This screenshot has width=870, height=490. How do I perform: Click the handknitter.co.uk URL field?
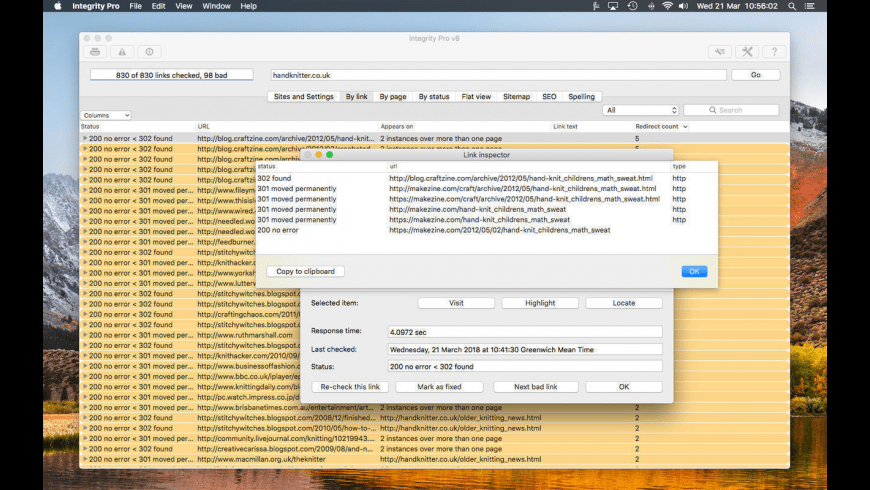point(498,75)
